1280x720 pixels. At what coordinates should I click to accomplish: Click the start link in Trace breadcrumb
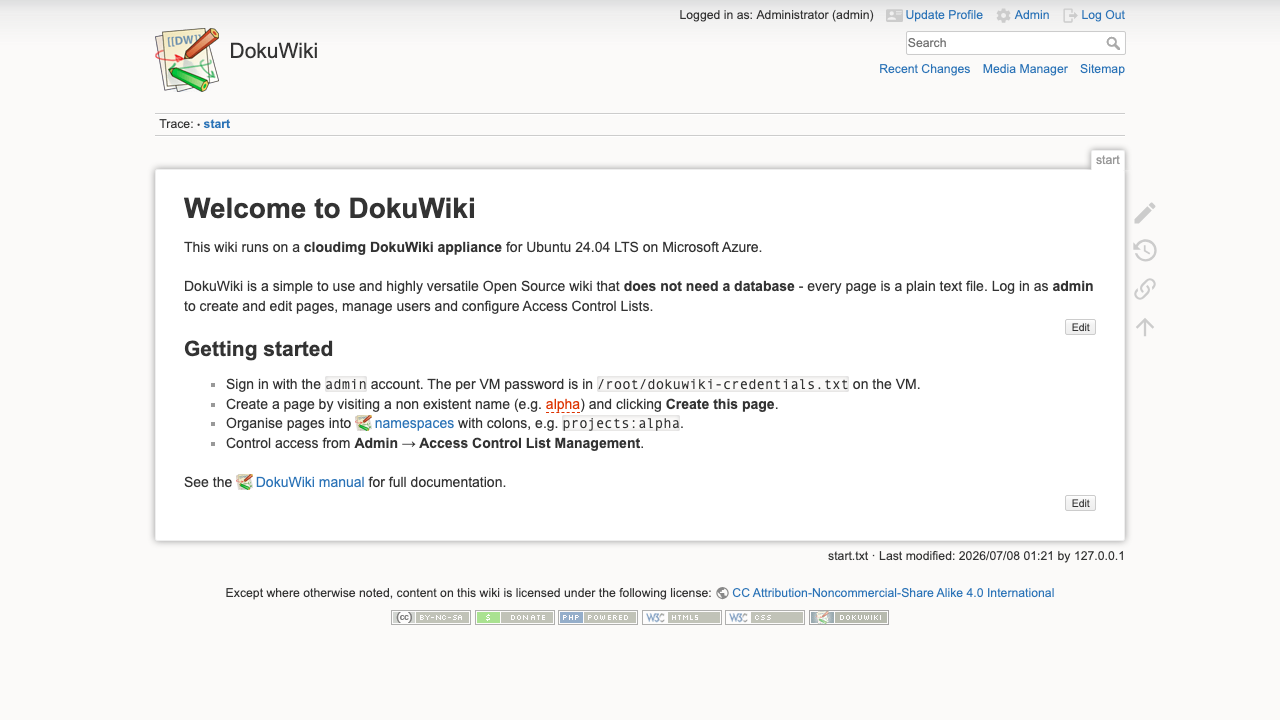click(x=217, y=124)
